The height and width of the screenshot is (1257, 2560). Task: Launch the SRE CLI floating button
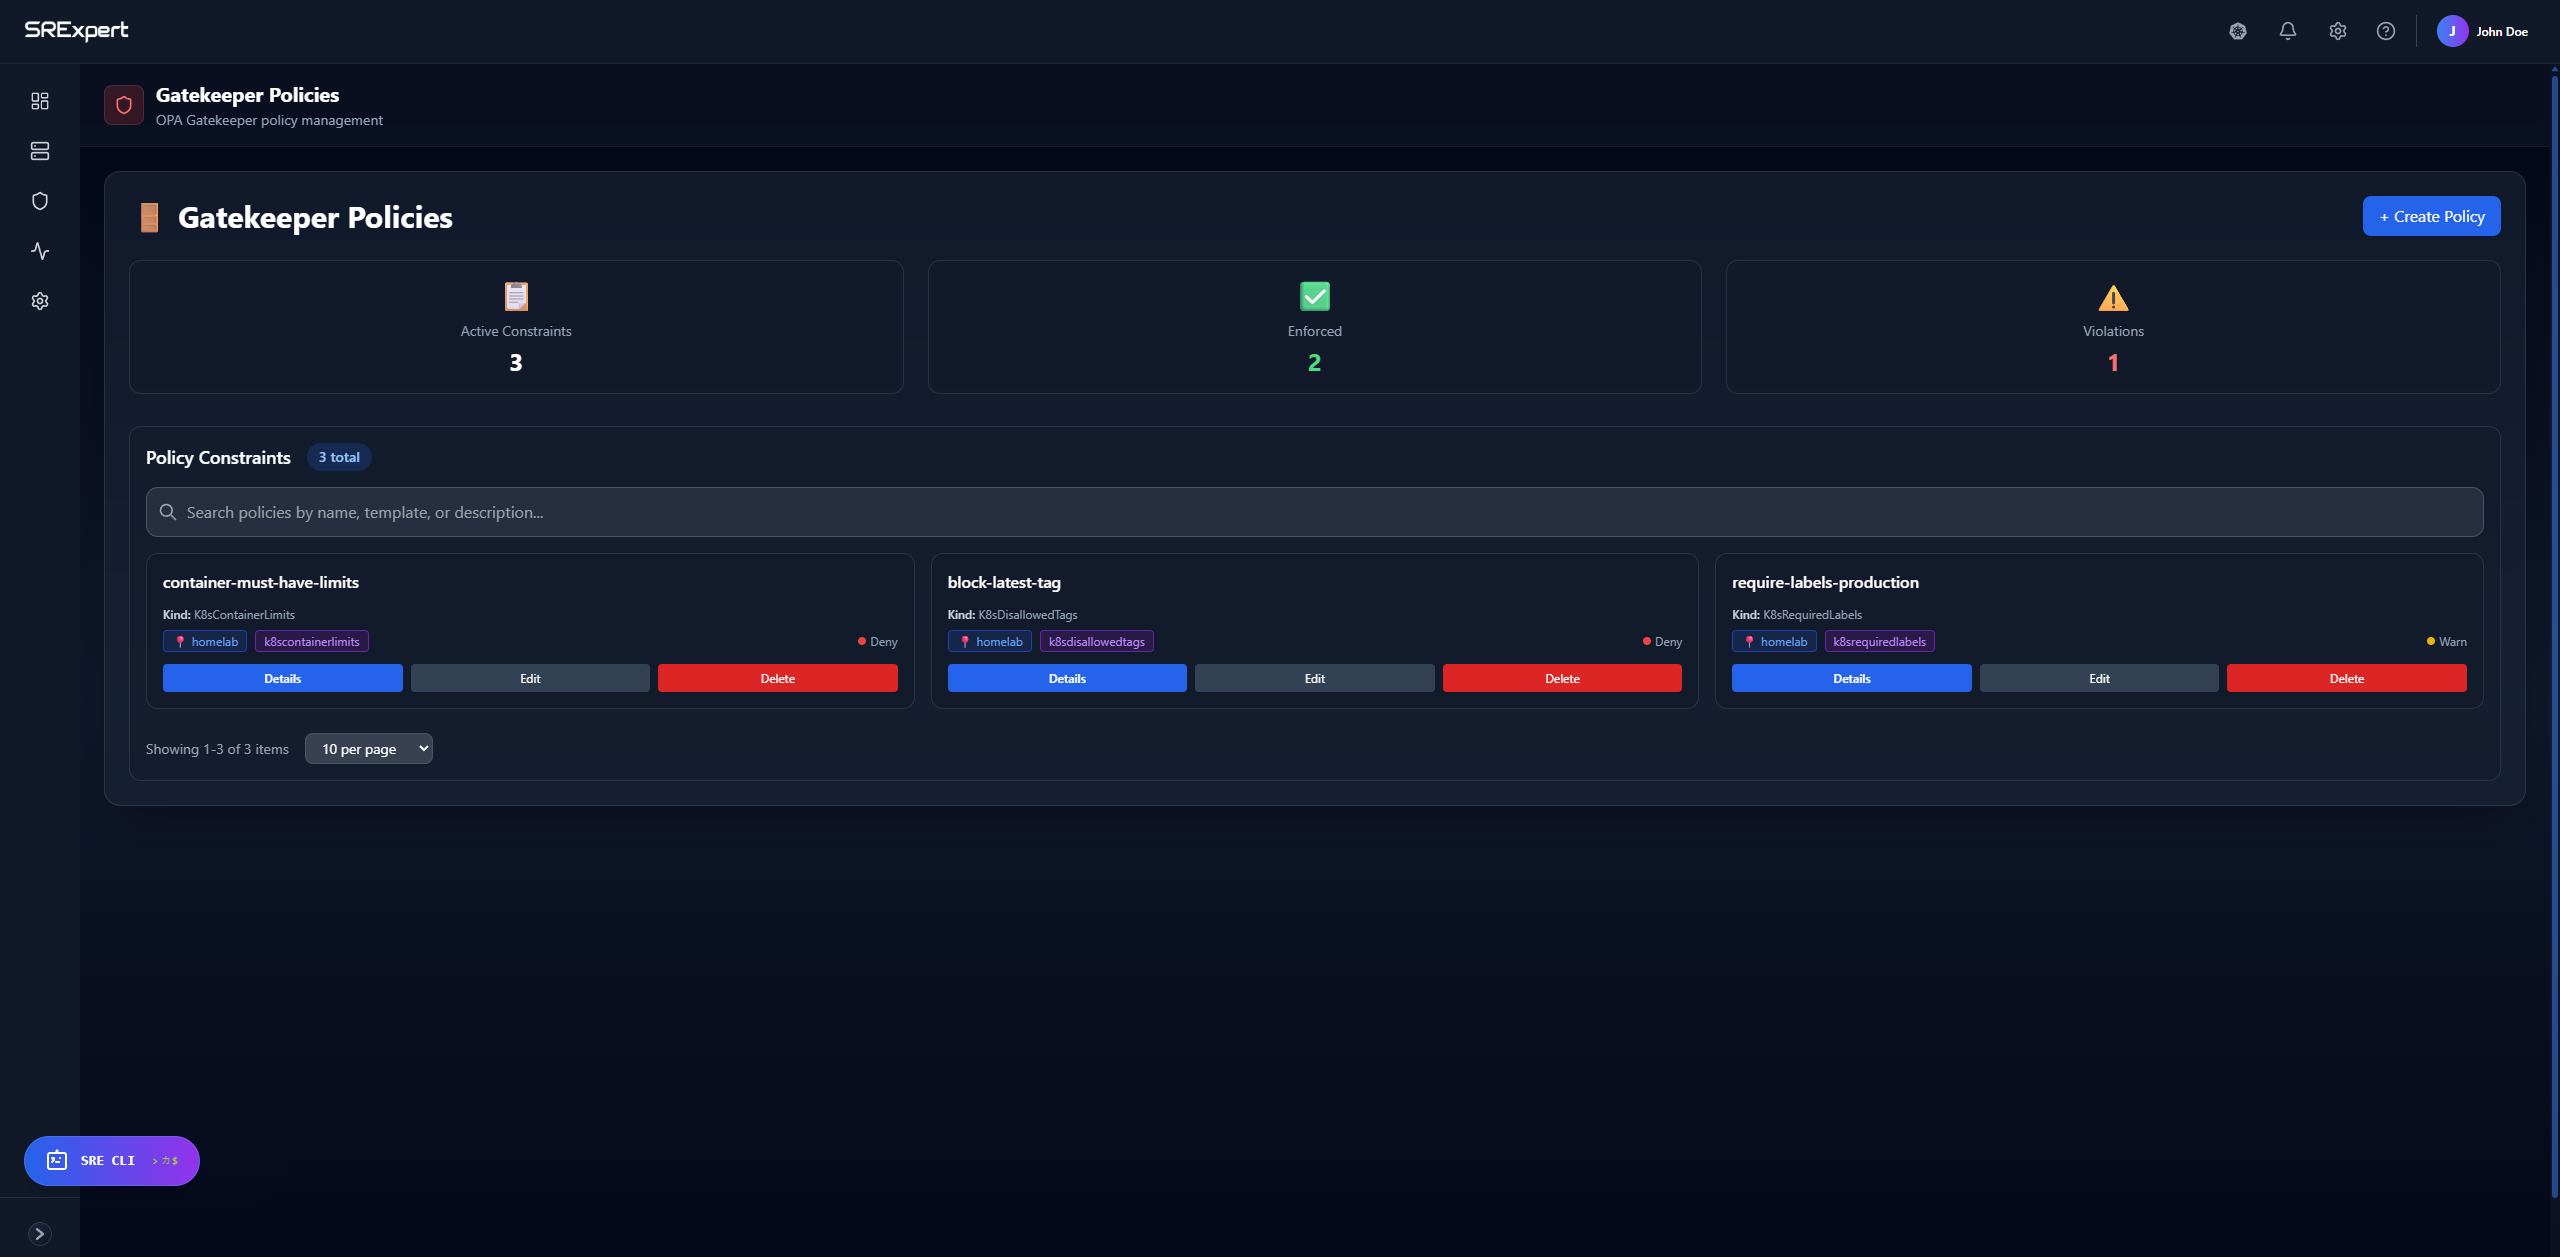point(112,1161)
